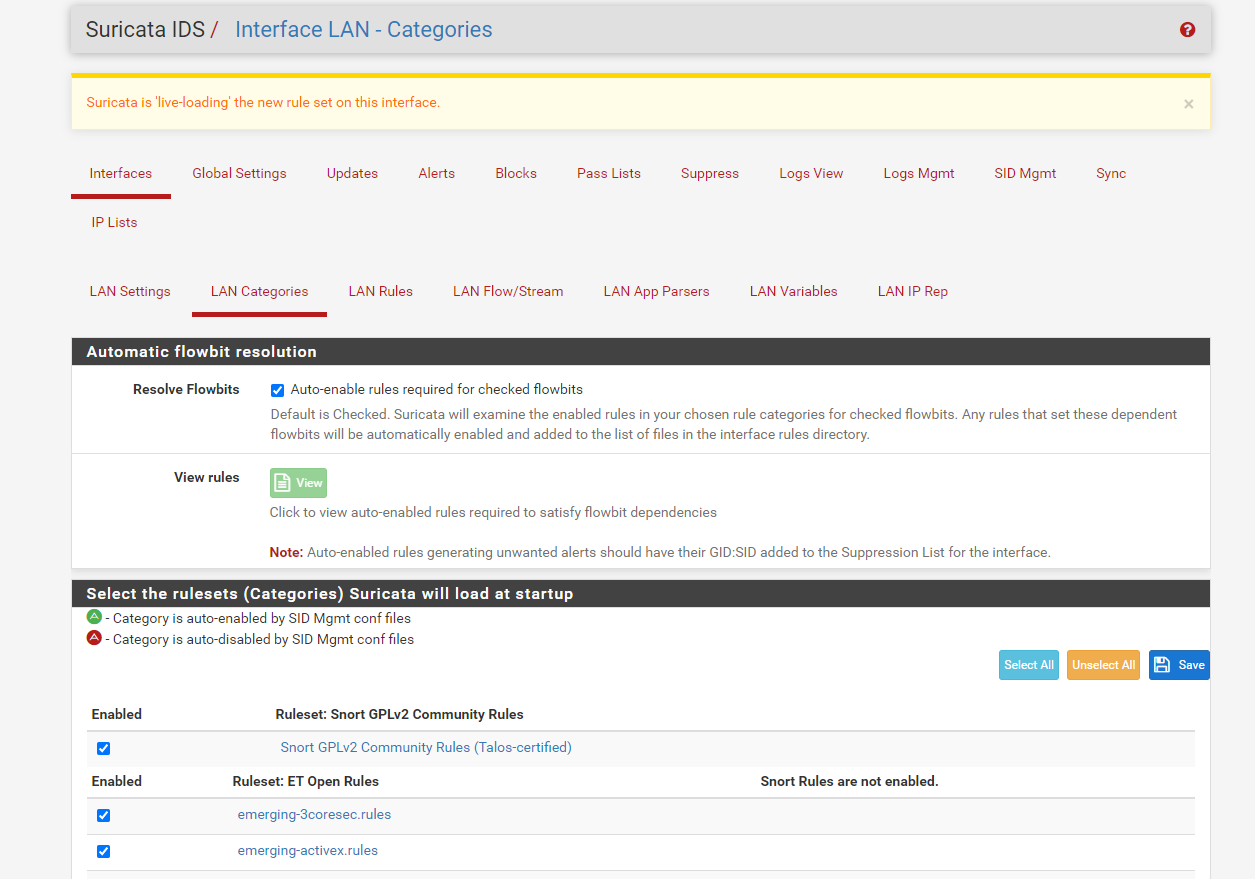Click 'Snort Rules are not enabled.' text

tap(849, 781)
